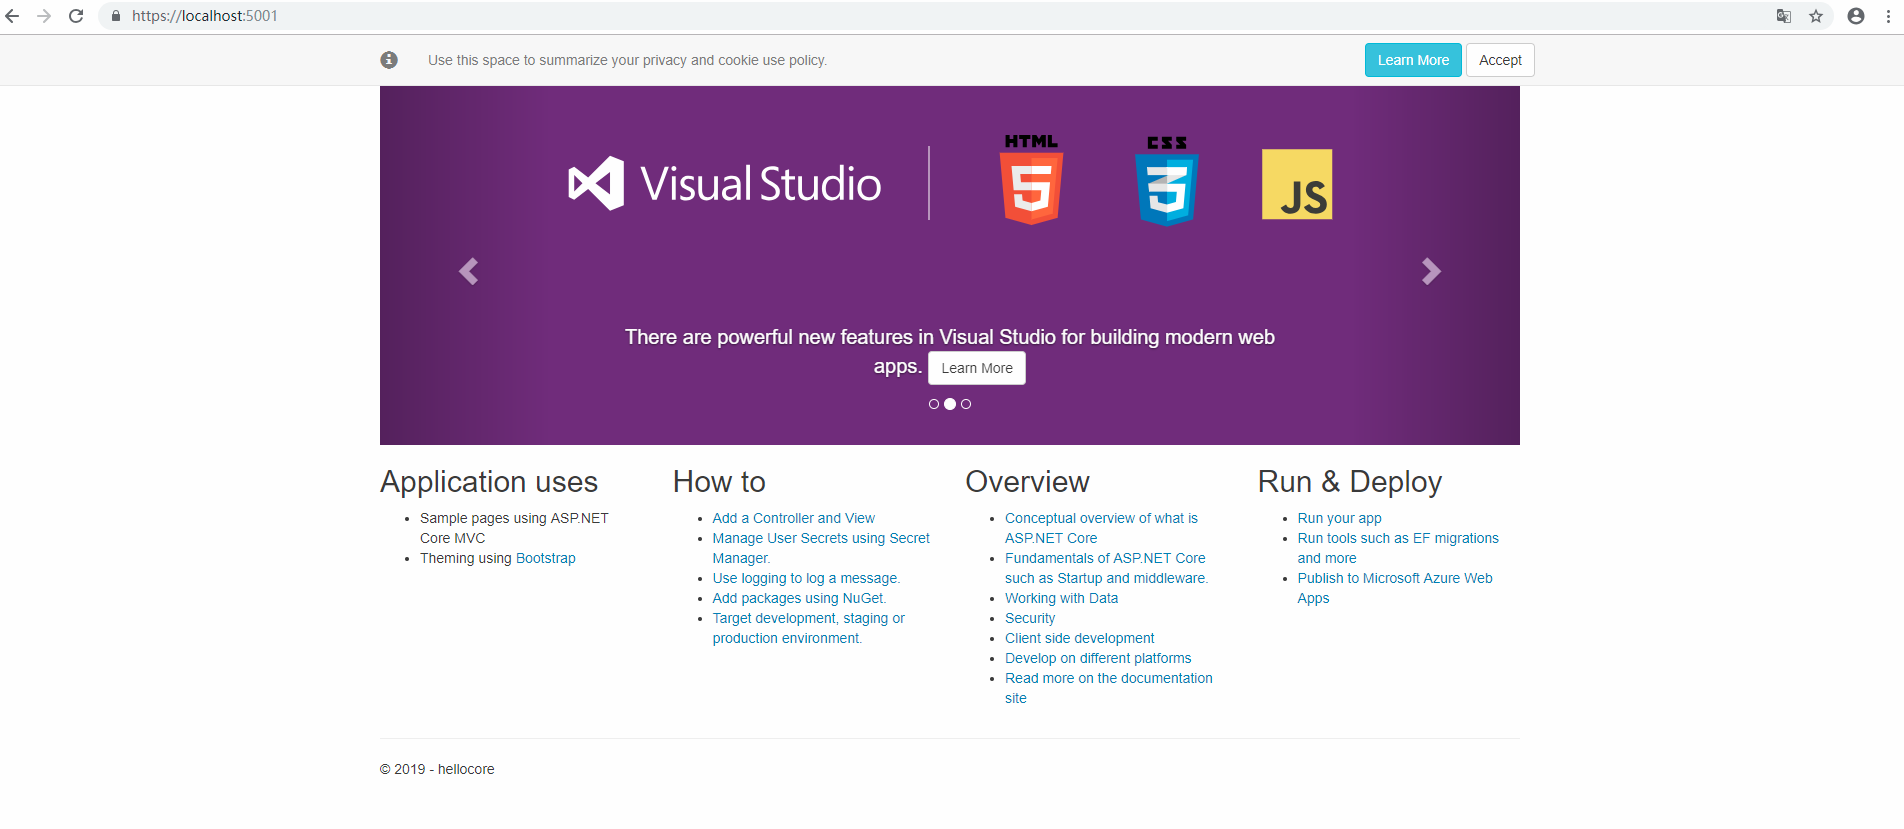Open the Security link
Image resolution: width=1904 pixels, height=829 pixels.
coord(1030,618)
